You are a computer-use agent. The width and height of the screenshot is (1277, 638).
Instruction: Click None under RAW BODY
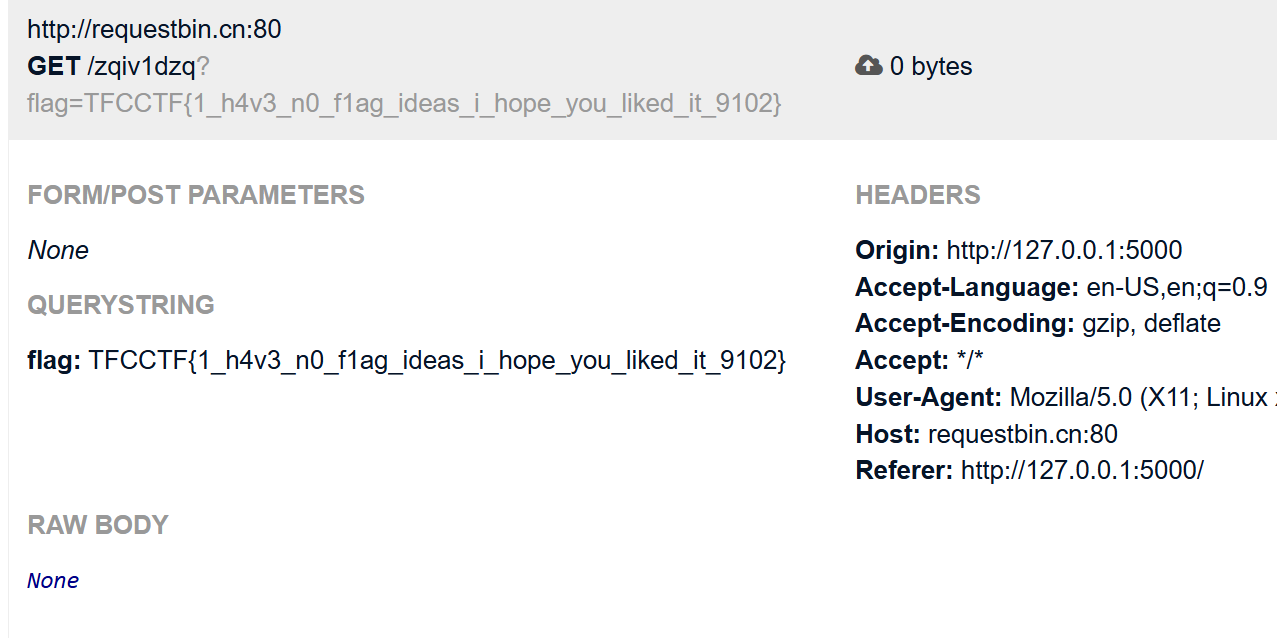(x=53, y=581)
